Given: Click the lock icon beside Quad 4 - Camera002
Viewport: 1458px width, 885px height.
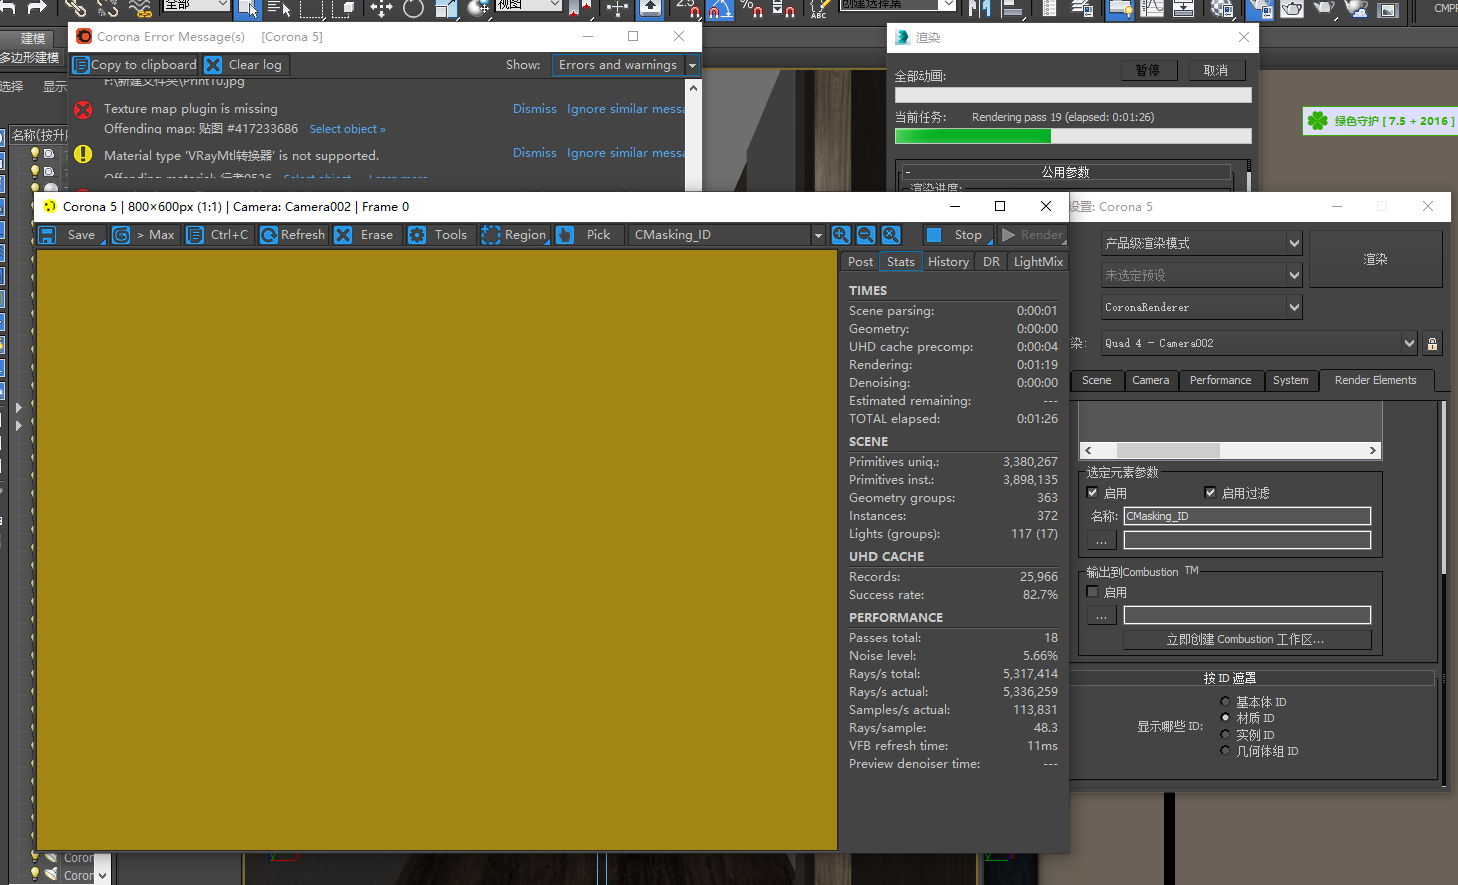Looking at the screenshot, I should click(x=1432, y=344).
